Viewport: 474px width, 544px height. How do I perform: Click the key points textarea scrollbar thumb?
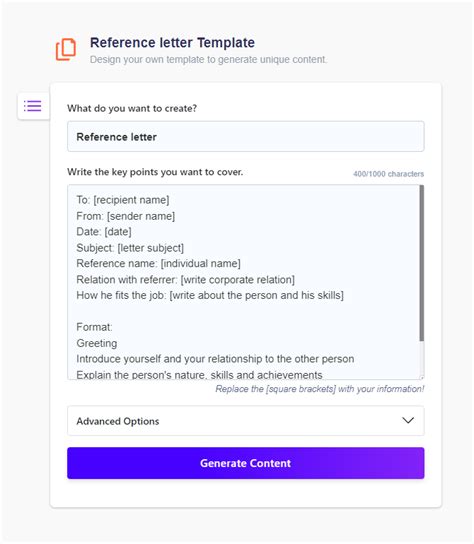[421, 263]
